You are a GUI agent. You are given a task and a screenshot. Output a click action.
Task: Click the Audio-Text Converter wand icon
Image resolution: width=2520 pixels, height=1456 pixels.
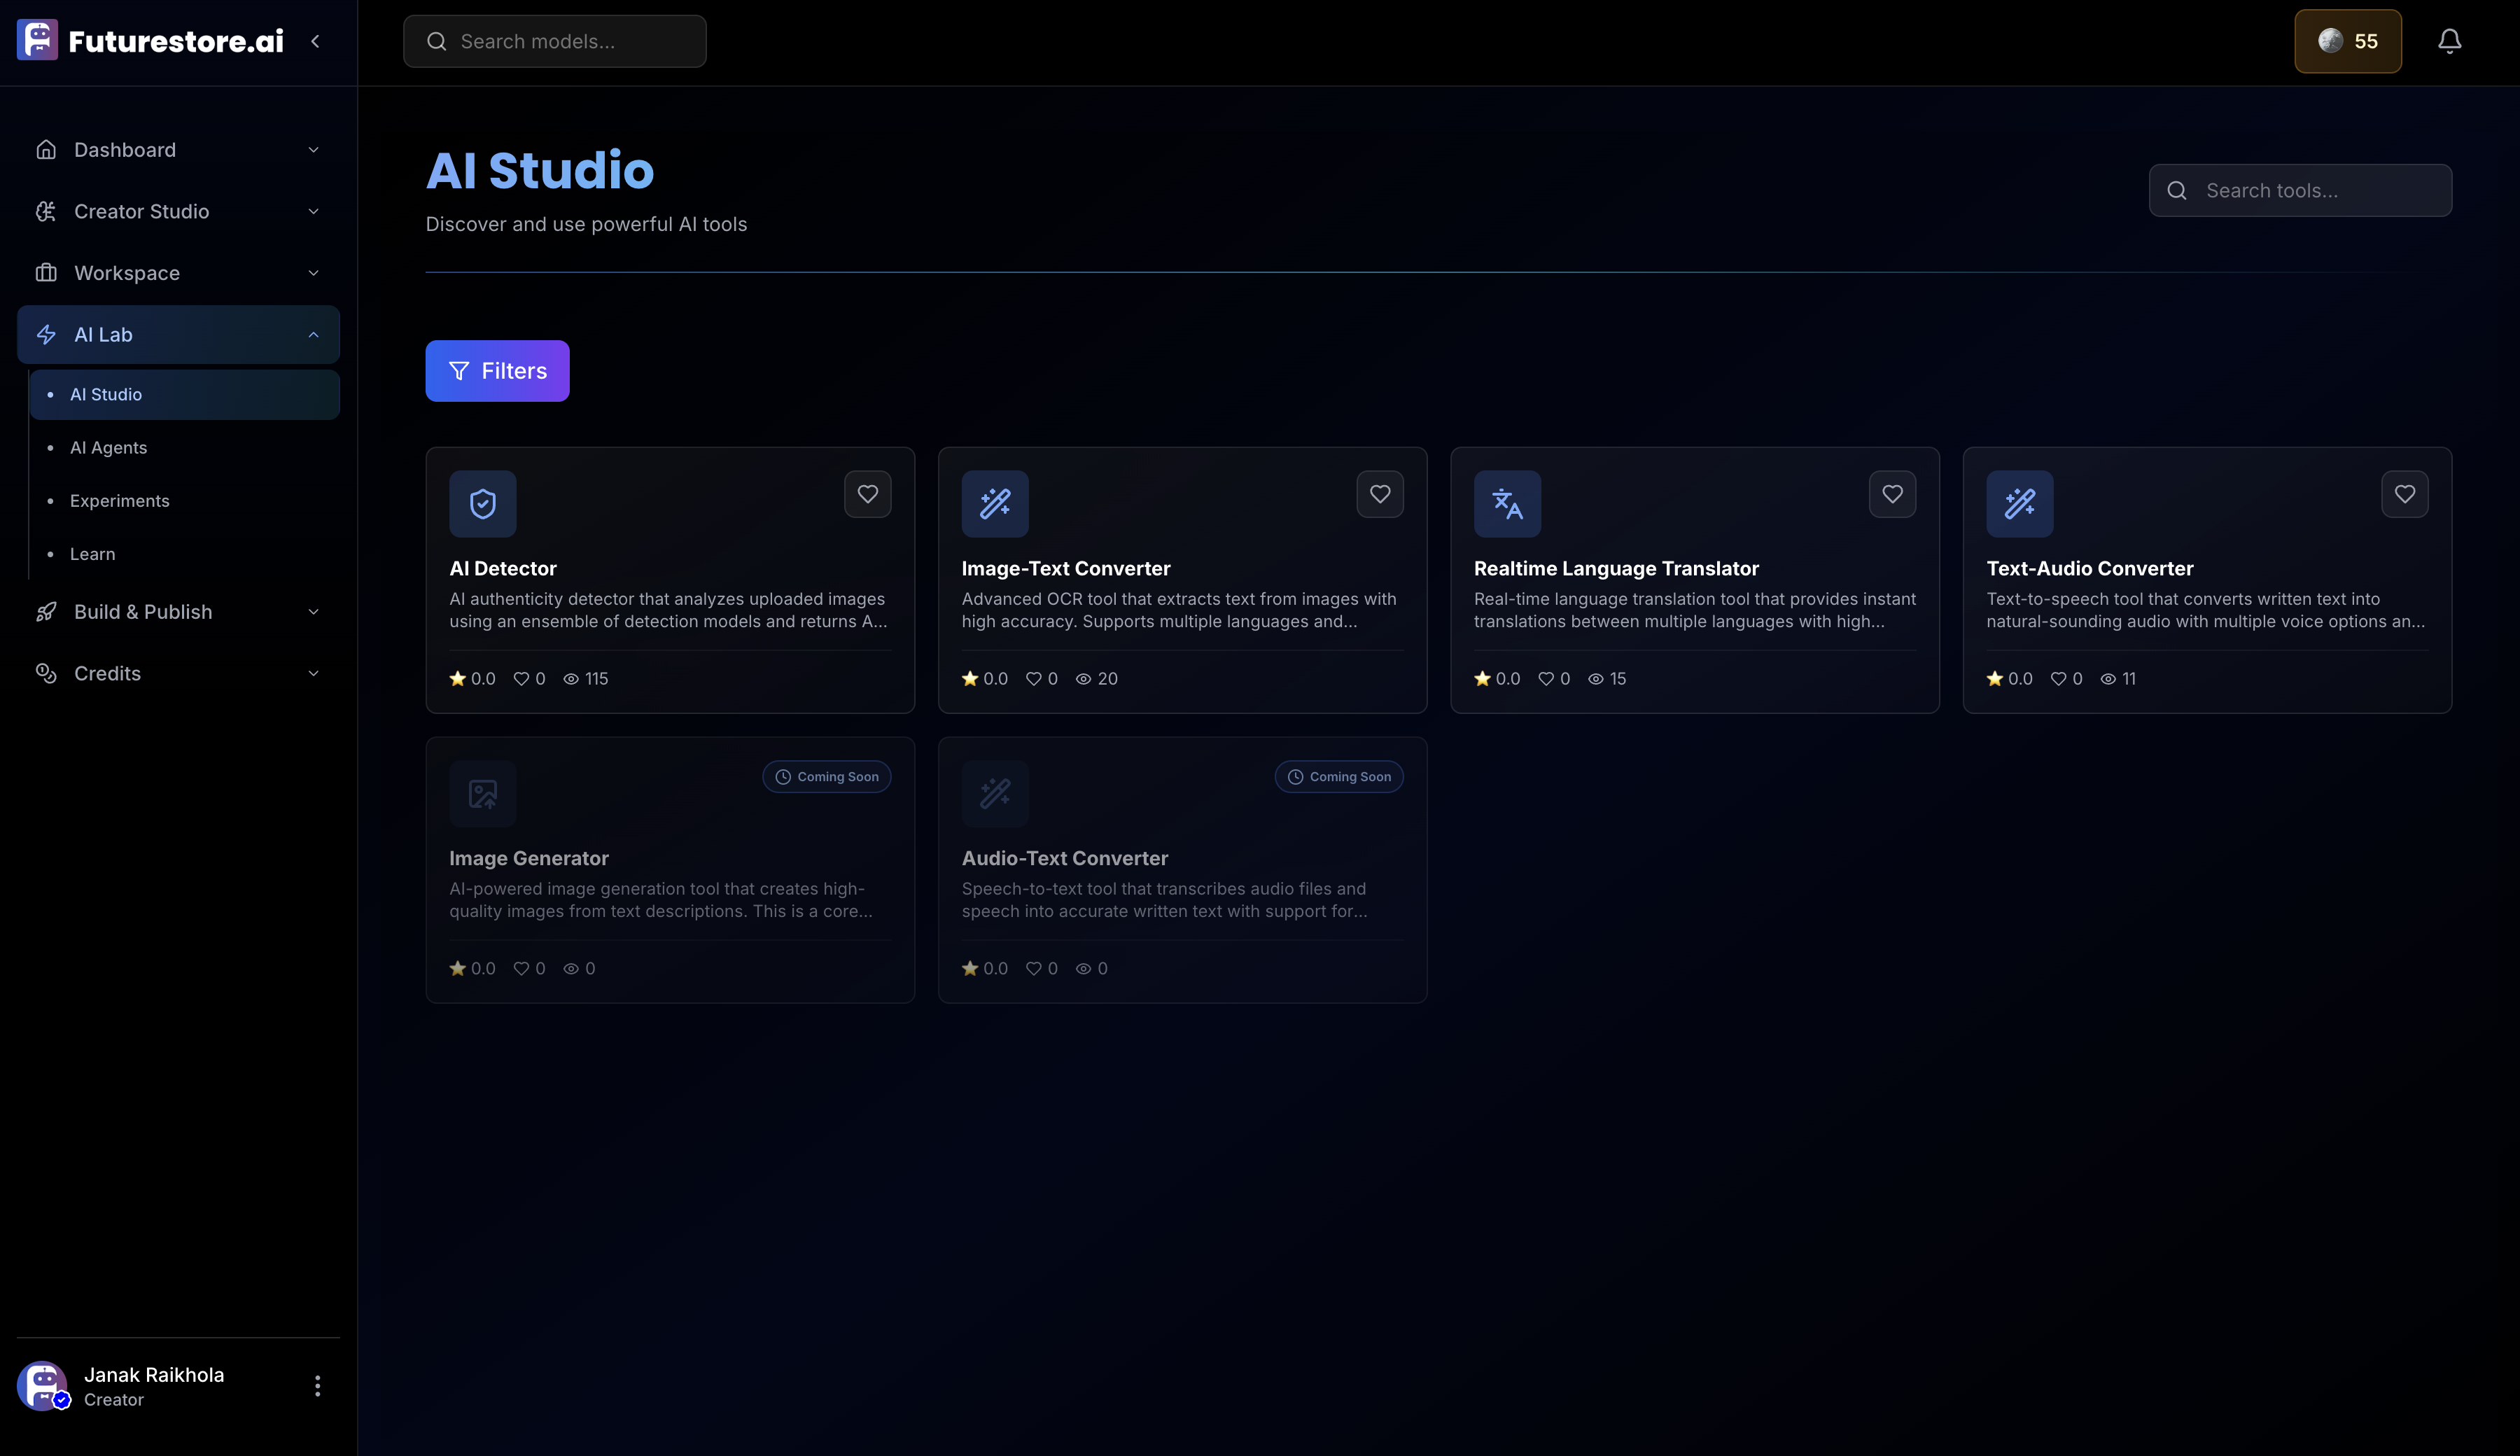pyautogui.click(x=995, y=794)
